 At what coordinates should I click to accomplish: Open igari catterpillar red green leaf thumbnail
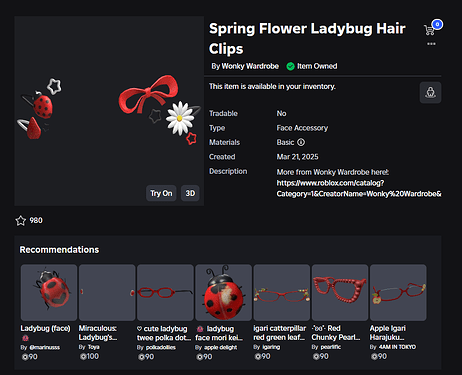[x=282, y=293]
